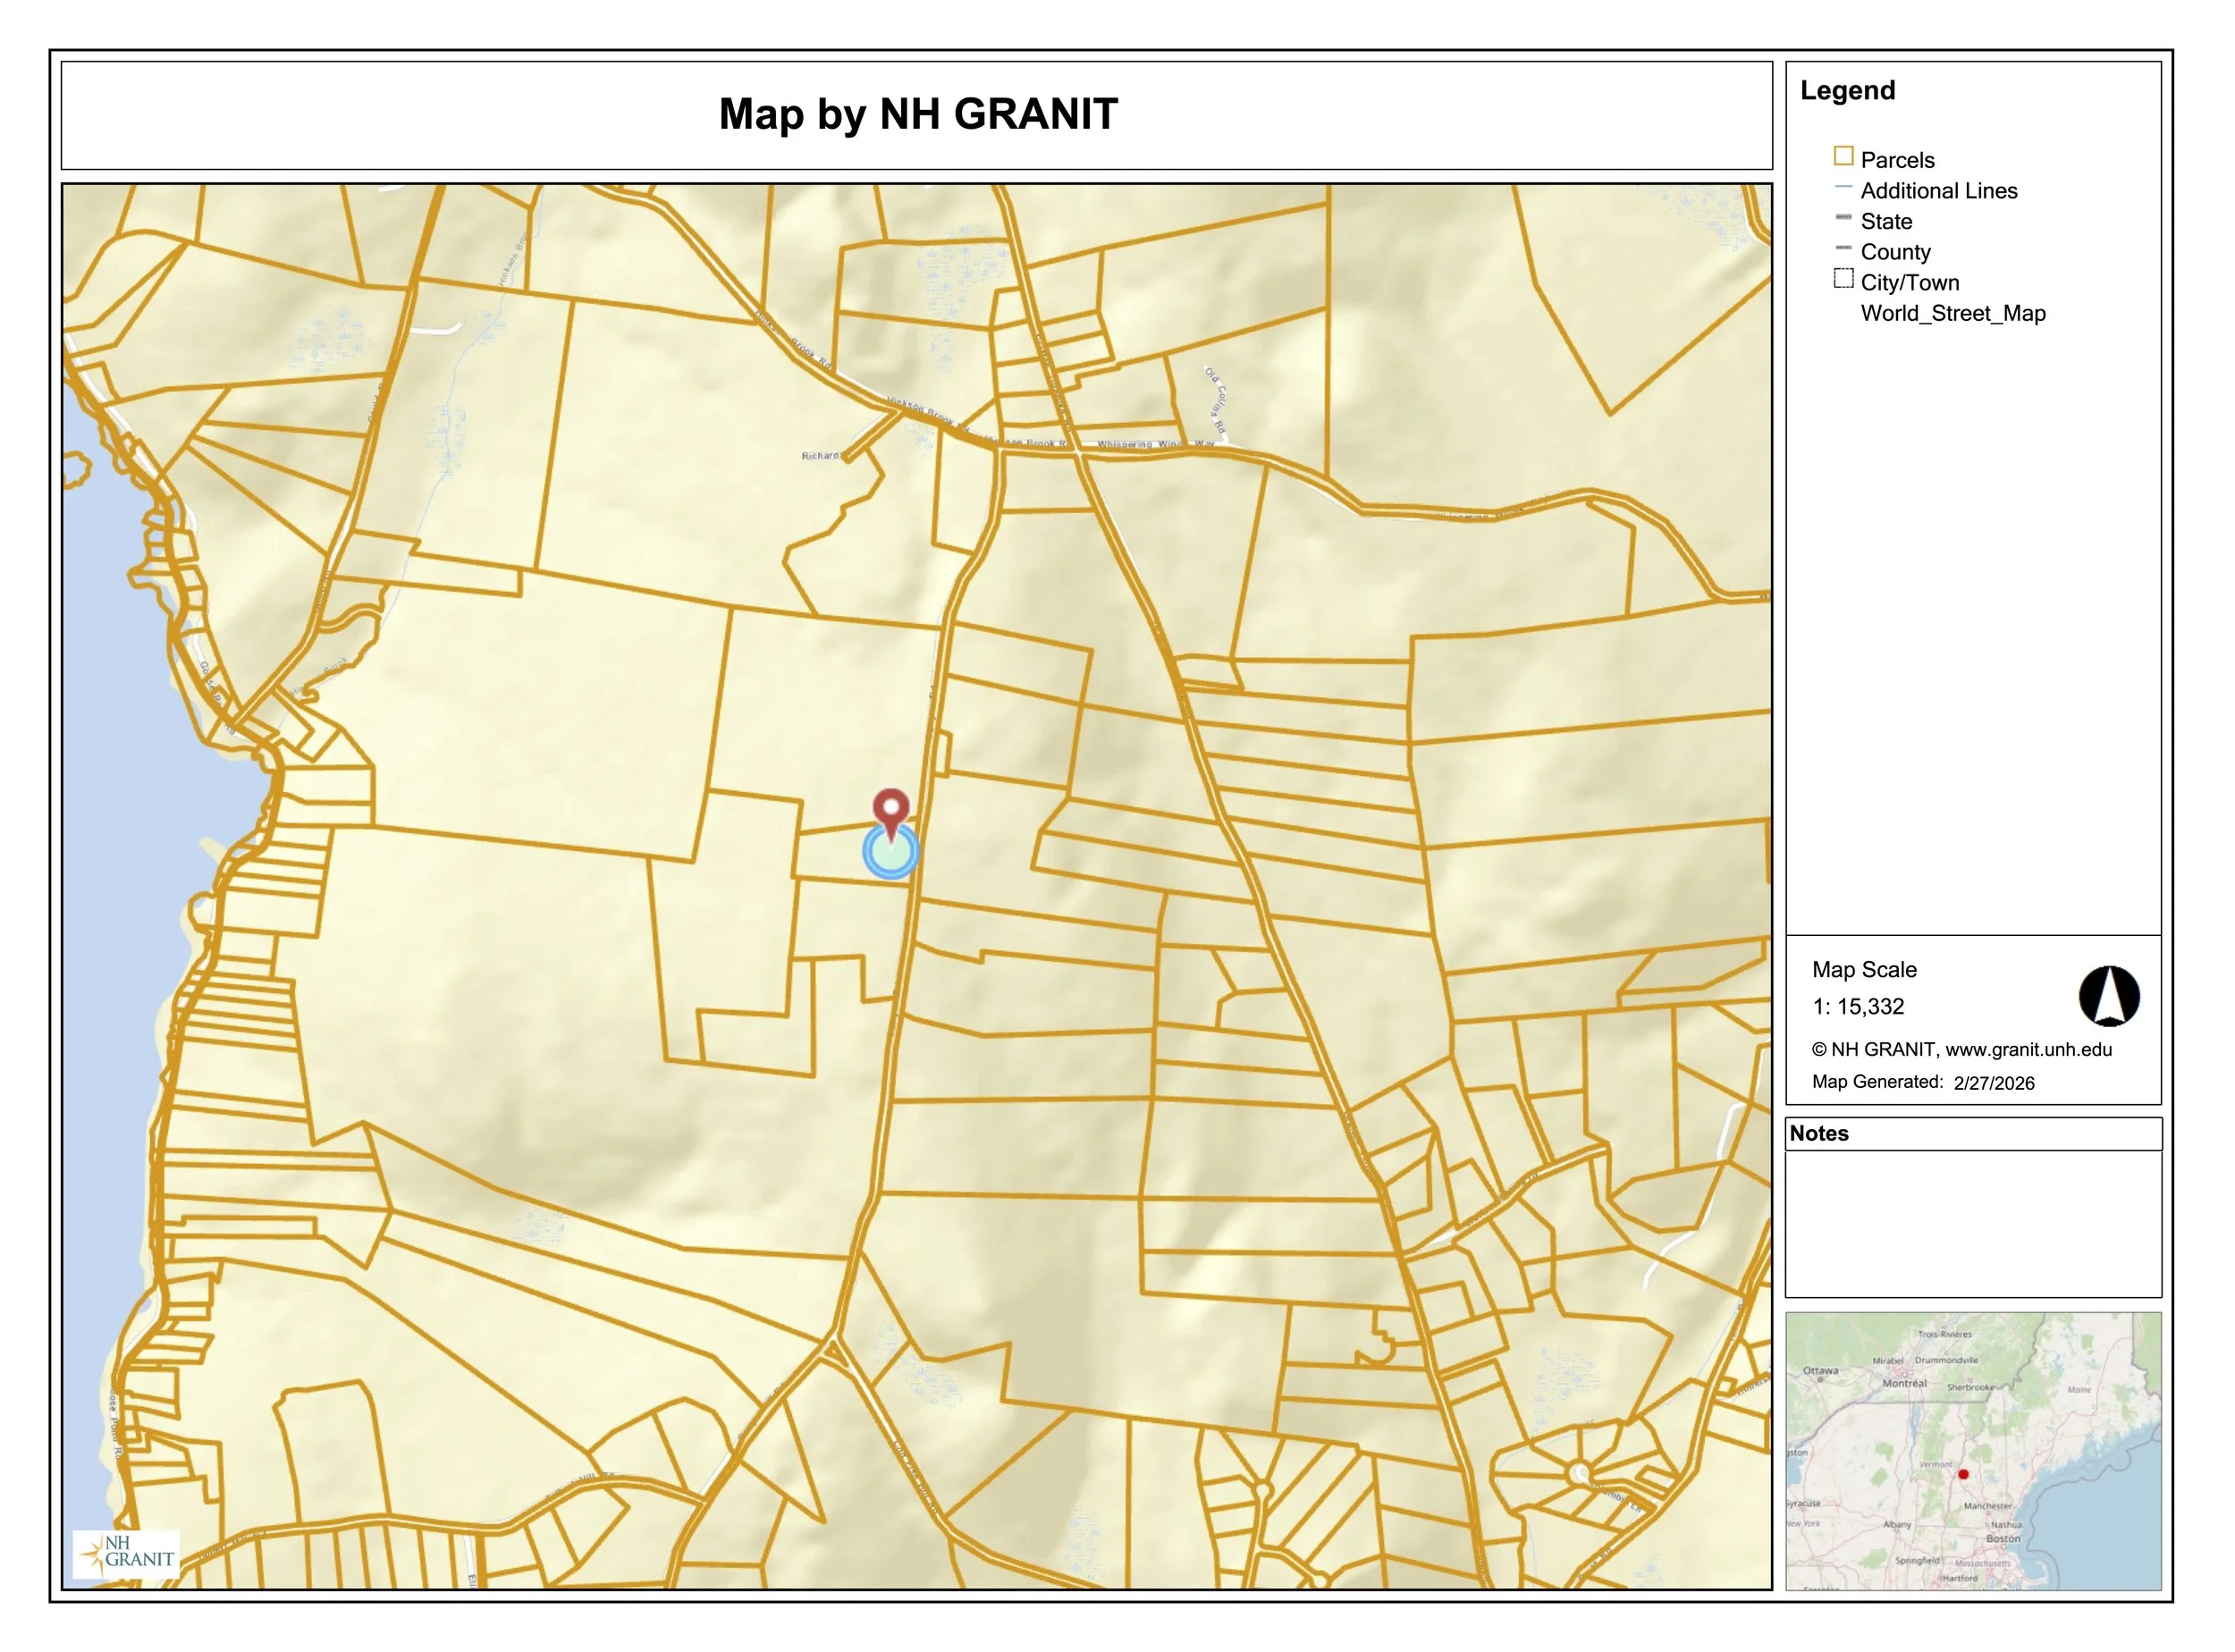2235x1652 pixels.
Task: Click the Notes header bar
Action: click(1972, 1134)
